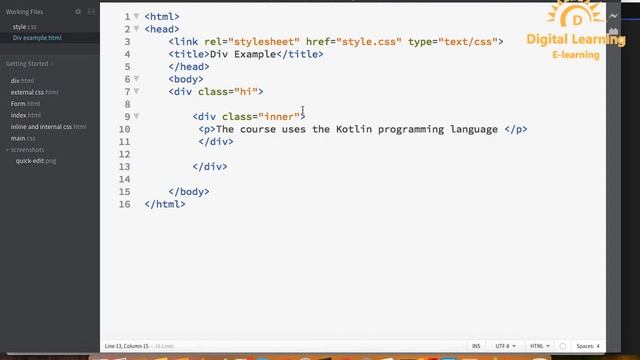640x360 pixels.
Task: Start Live Preview with the lightning icon
Action: tap(613, 16)
